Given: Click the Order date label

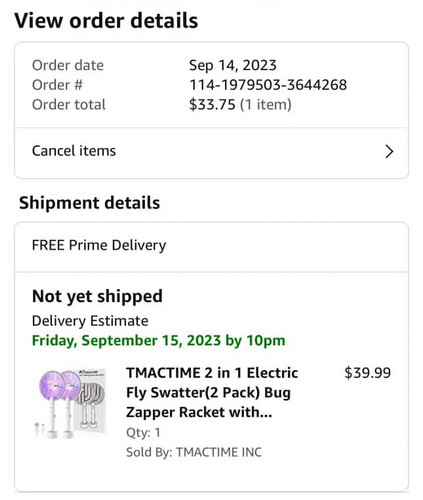Looking at the screenshot, I should [68, 65].
